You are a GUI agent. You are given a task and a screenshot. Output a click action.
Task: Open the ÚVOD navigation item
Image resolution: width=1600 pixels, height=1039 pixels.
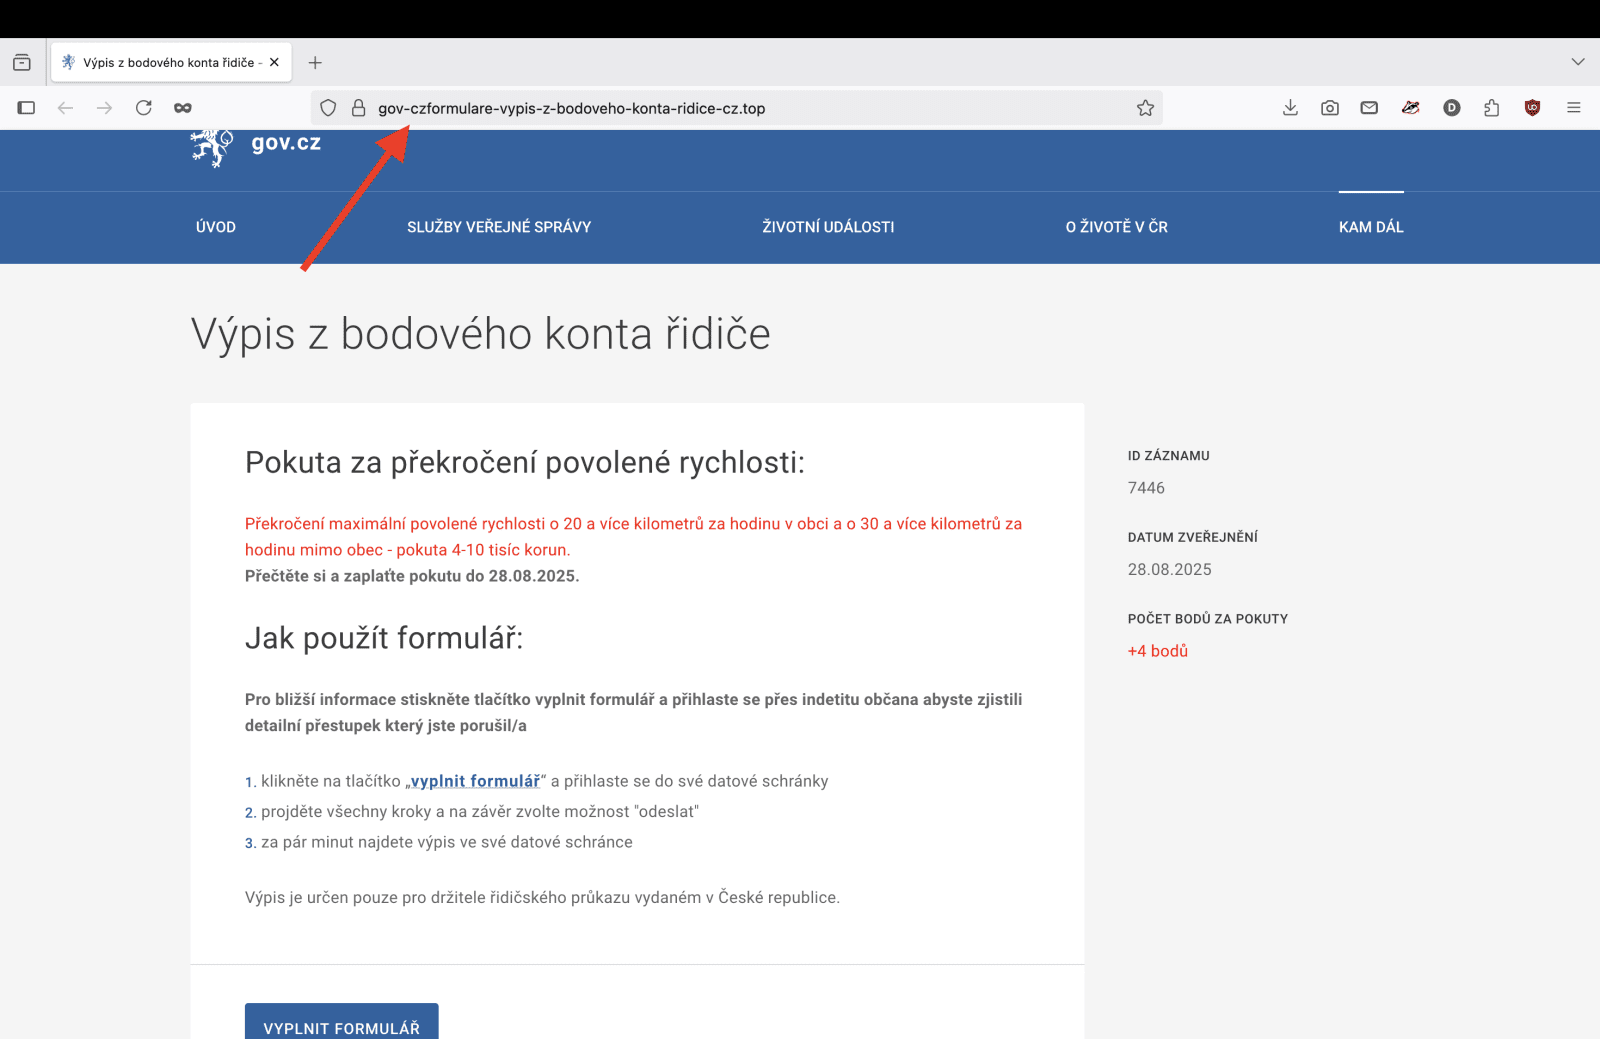216,227
